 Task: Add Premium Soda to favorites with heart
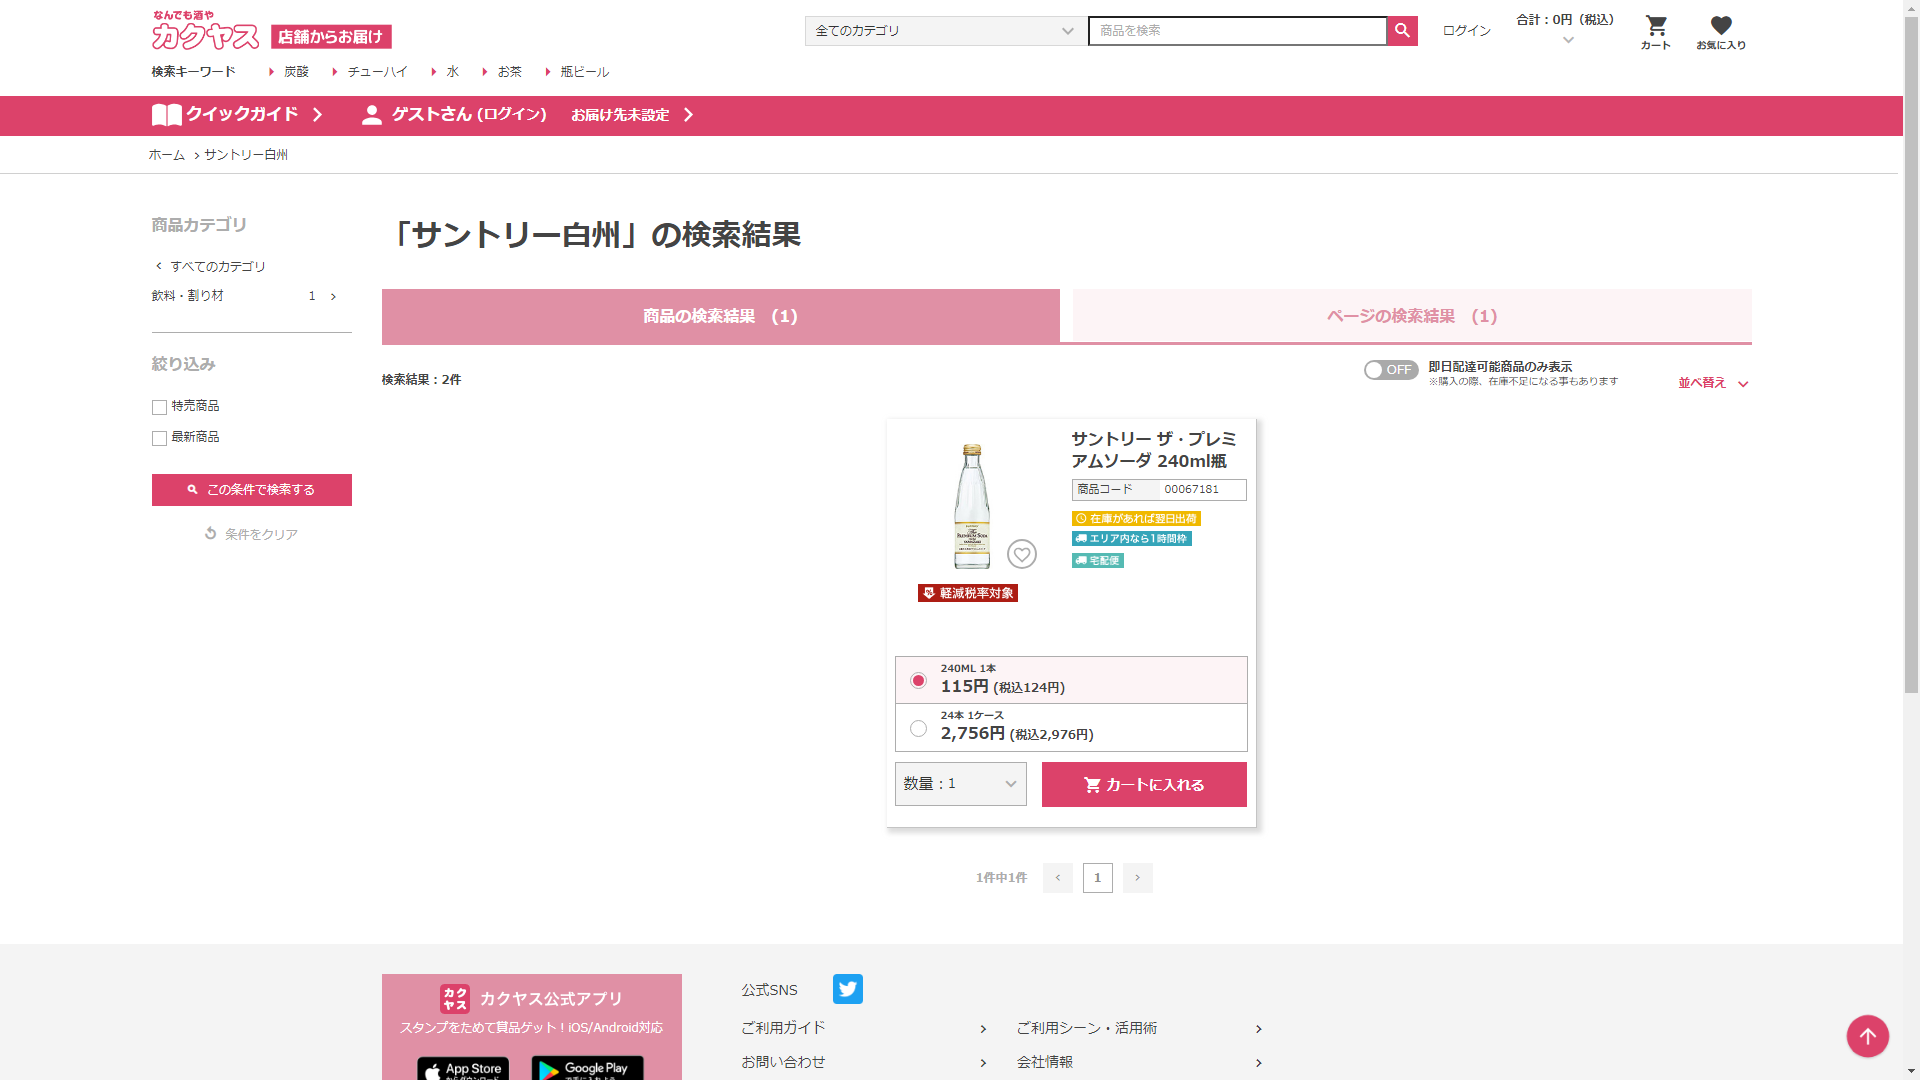point(1021,554)
